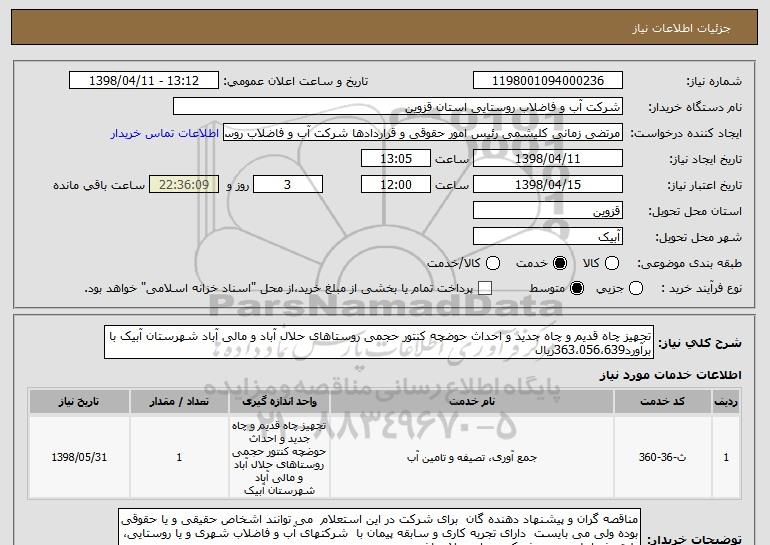Click the quantity cell showing 1
770x545 pixels.
pyautogui.click(x=179, y=458)
